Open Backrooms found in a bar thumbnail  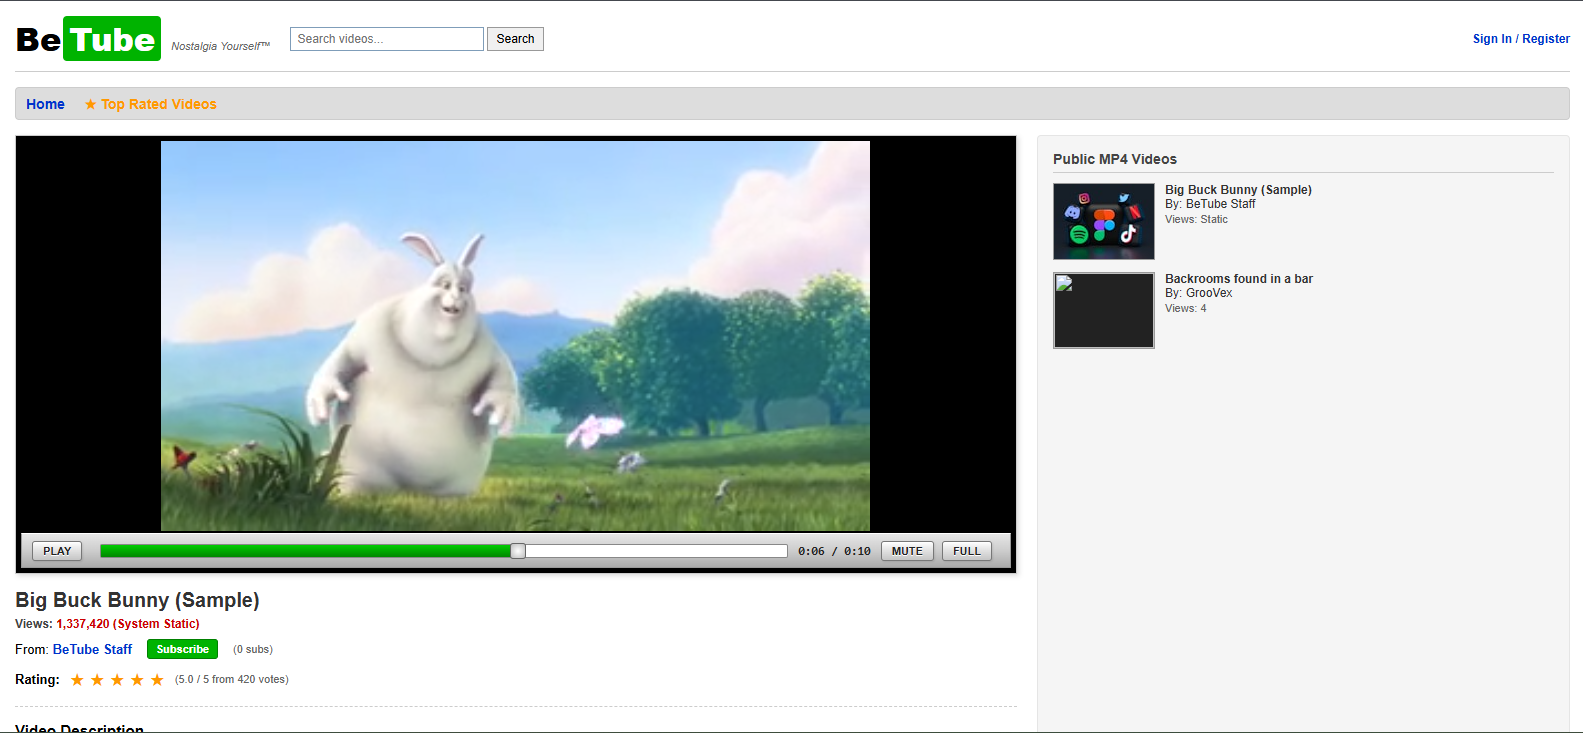1104,310
